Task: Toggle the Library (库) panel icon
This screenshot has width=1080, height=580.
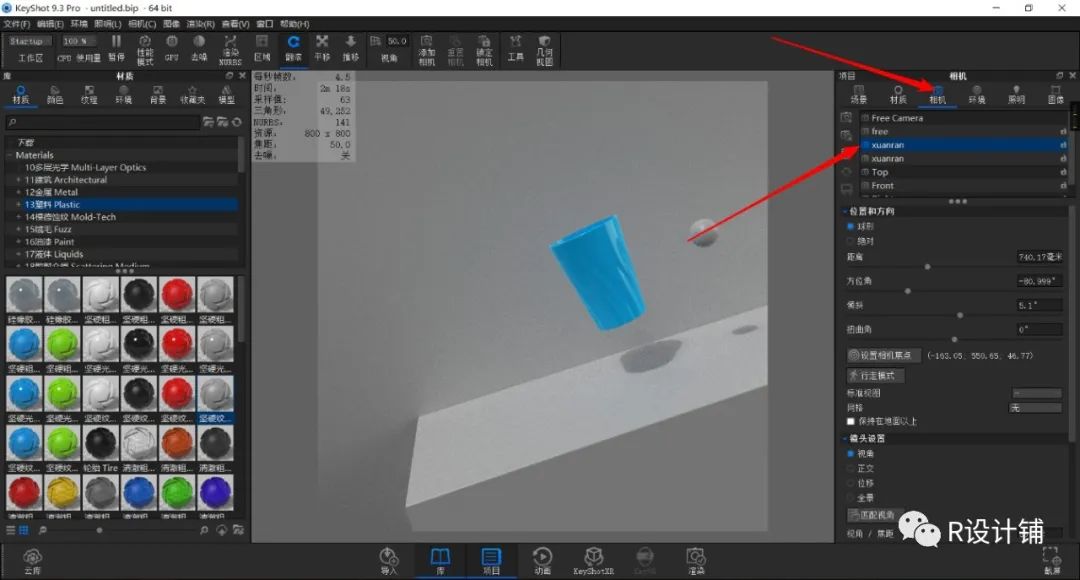Action: (x=440, y=561)
